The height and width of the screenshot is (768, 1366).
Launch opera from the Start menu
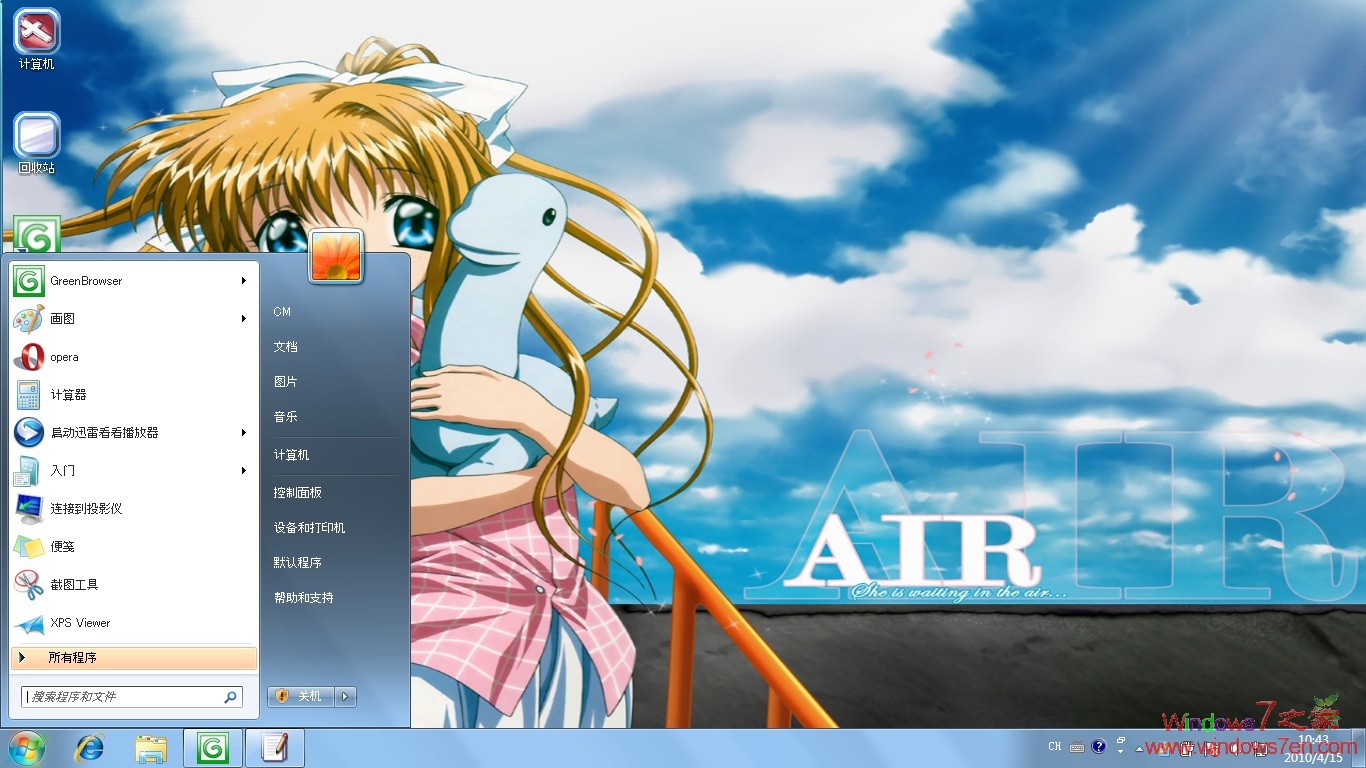tap(134, 357)
